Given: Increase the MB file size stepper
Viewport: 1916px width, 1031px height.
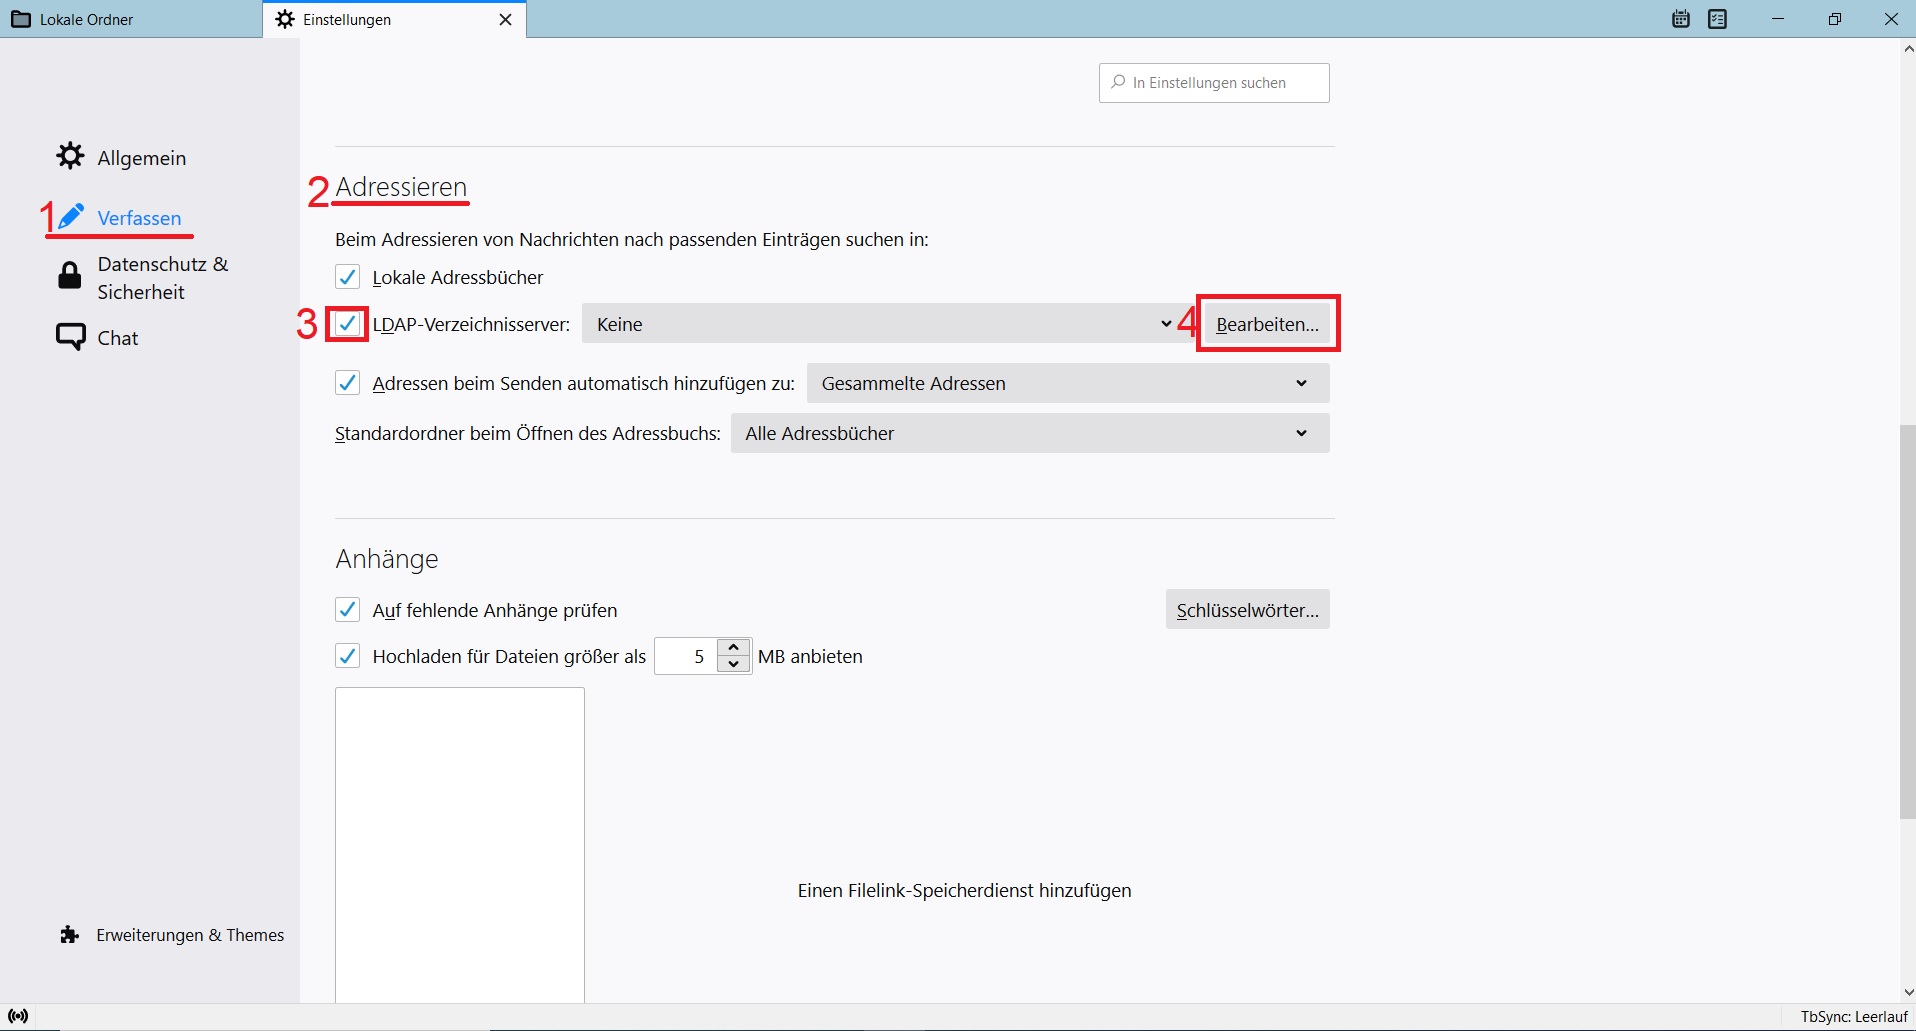Looking at the screenshot, I should (734, 647).
